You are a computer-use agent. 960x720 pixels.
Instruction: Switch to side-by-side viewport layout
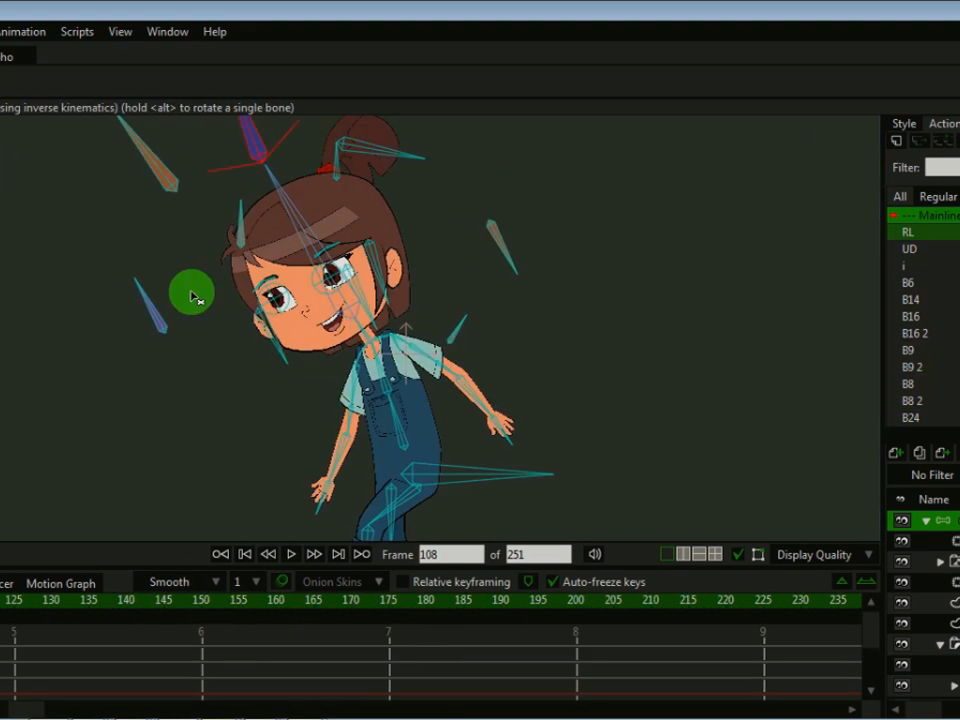tap(683, 555)
